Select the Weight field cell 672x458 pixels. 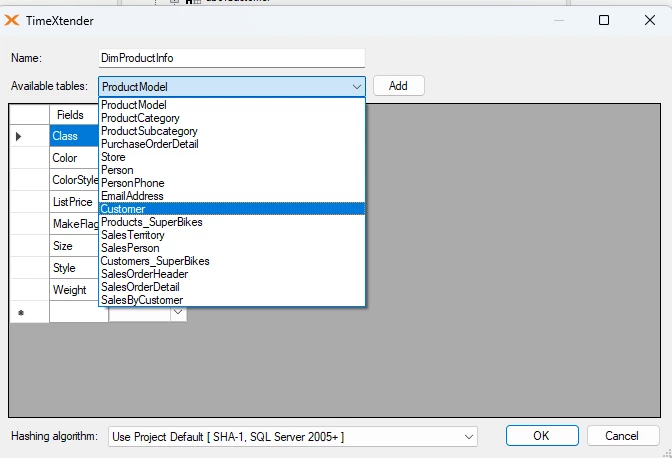pyautogui.click(x=74, y=290)
